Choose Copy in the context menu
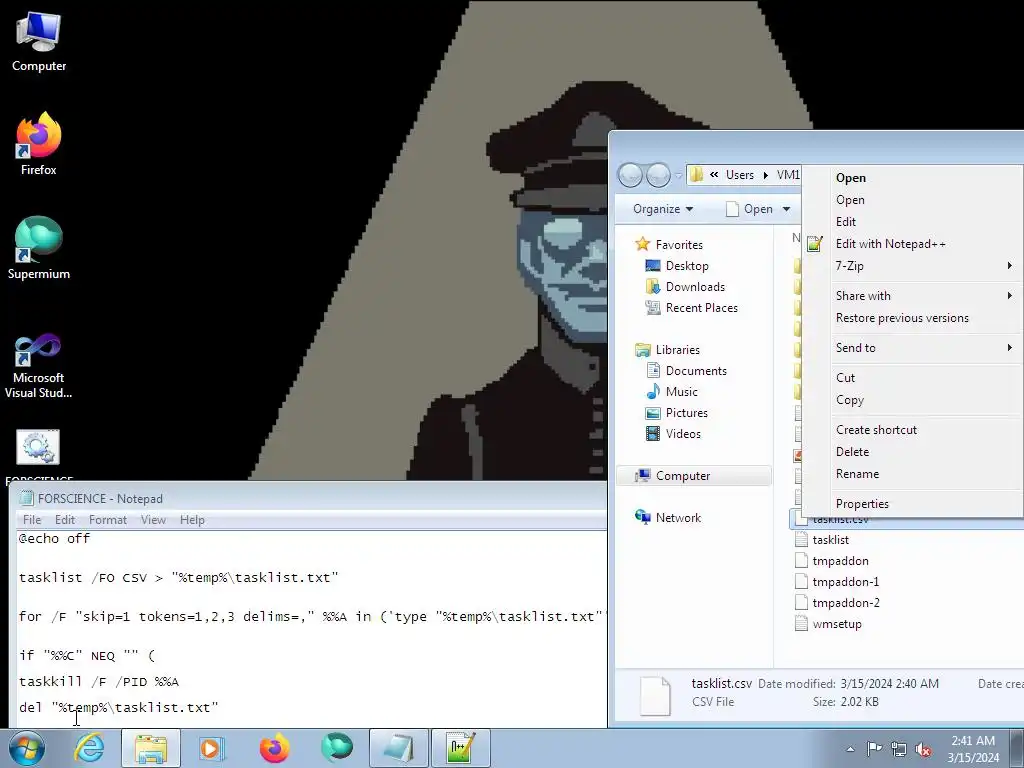1024x768 pixels. (912, 400)
